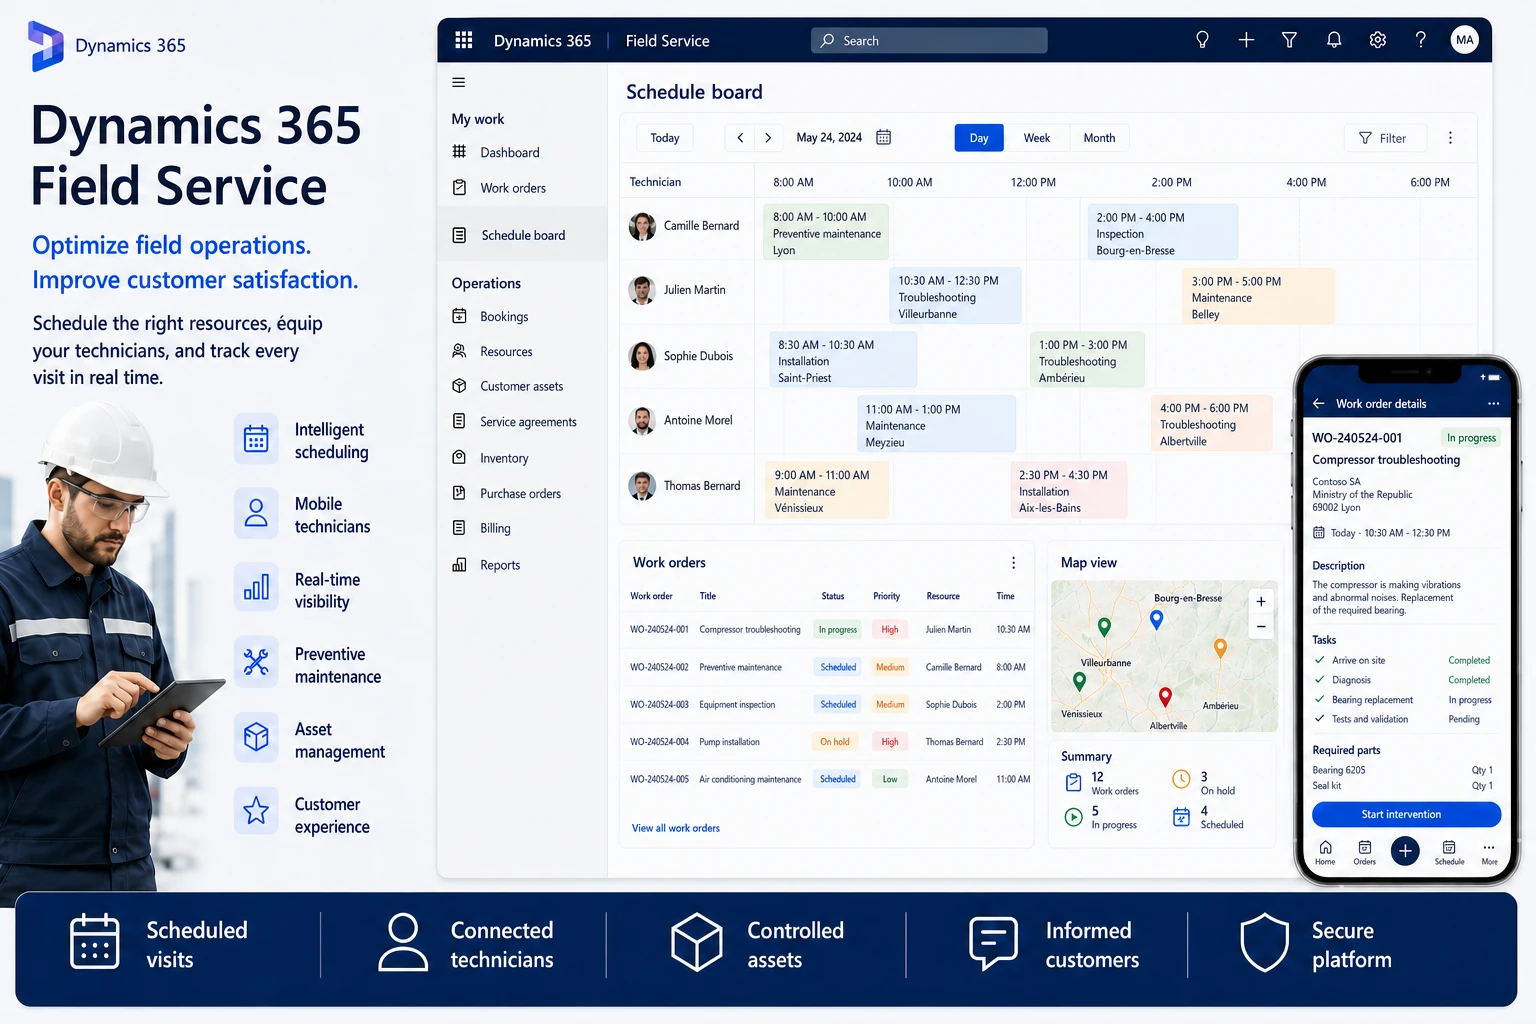1536x1024 pixels.
Task: Click the help question mark icon
Action: coord(1420,40)
